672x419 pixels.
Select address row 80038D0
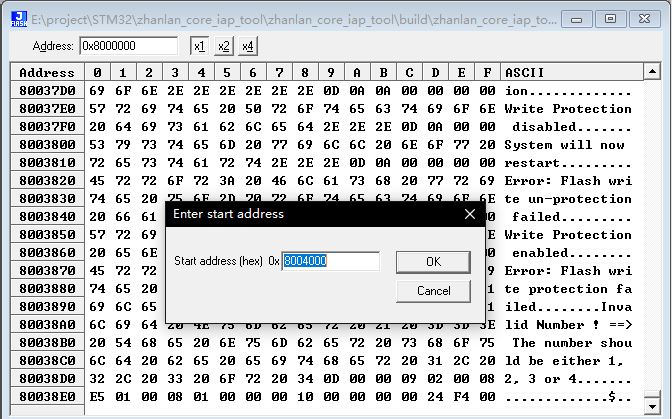point(47,378)
